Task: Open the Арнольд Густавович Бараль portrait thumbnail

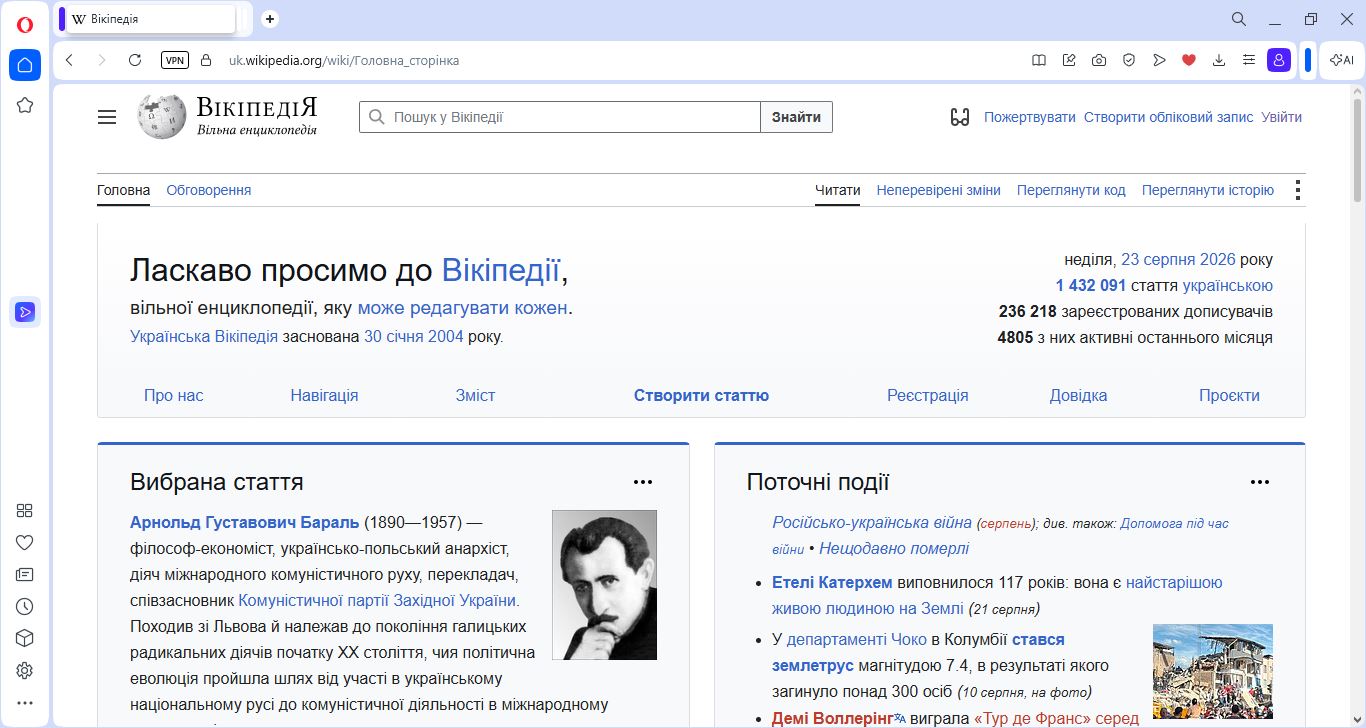Action: tap(604, 585)
